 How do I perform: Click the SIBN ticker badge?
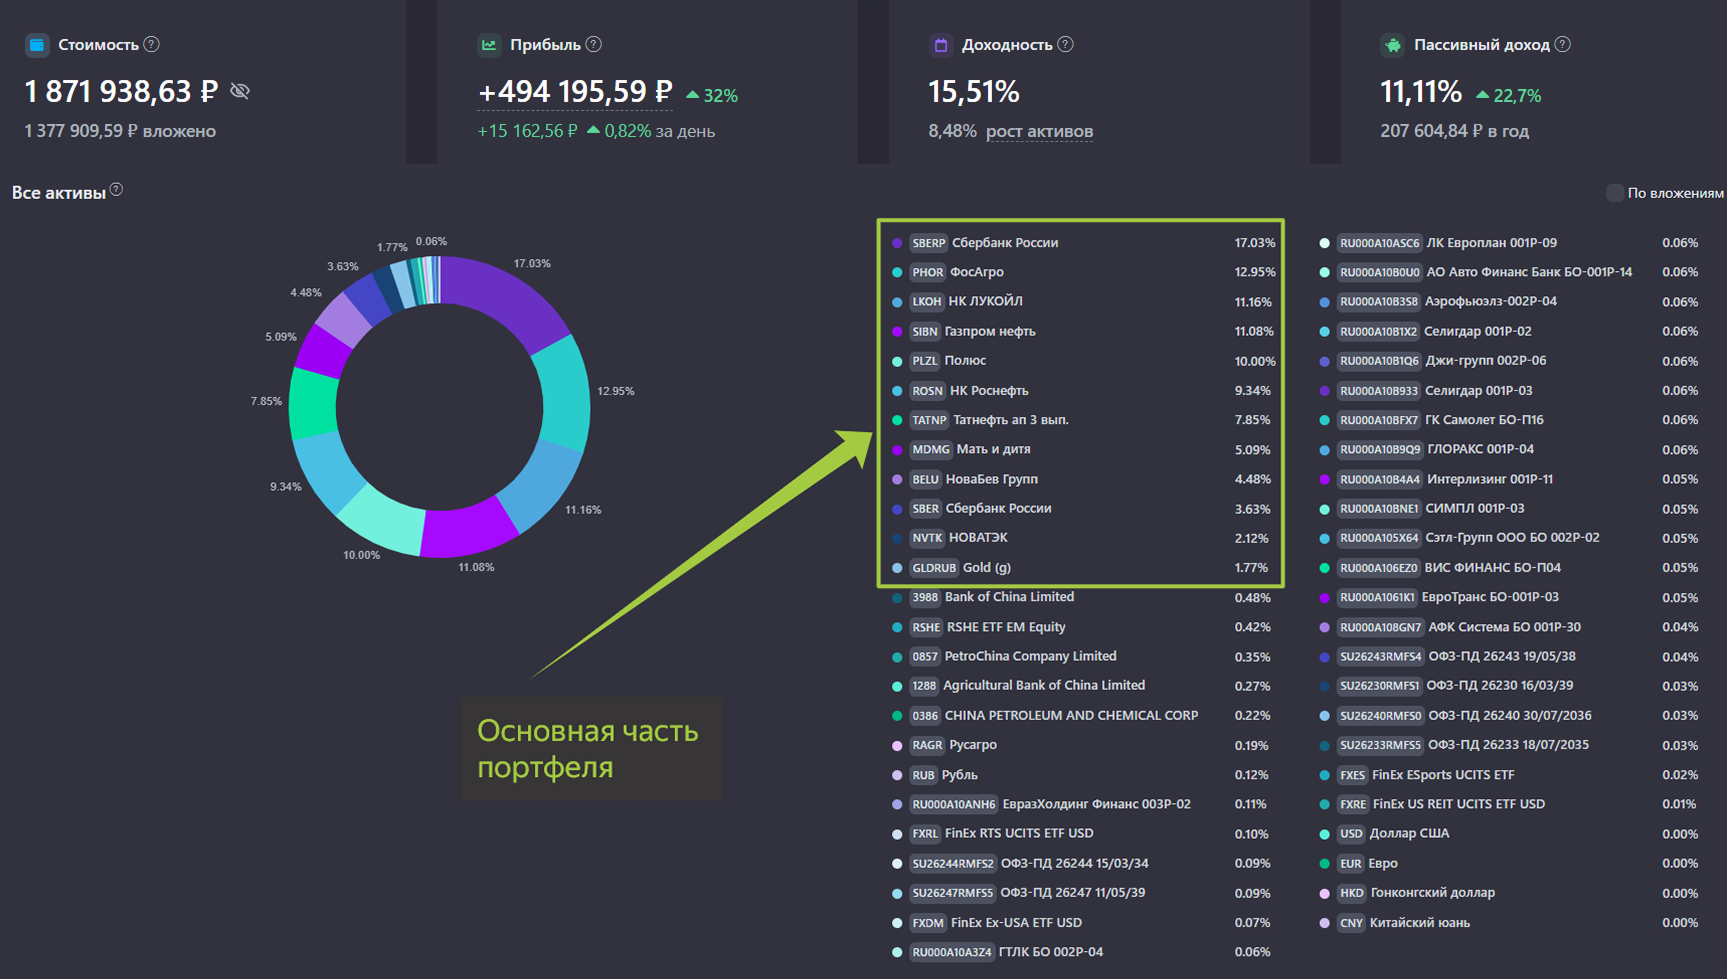pos(924,331)
